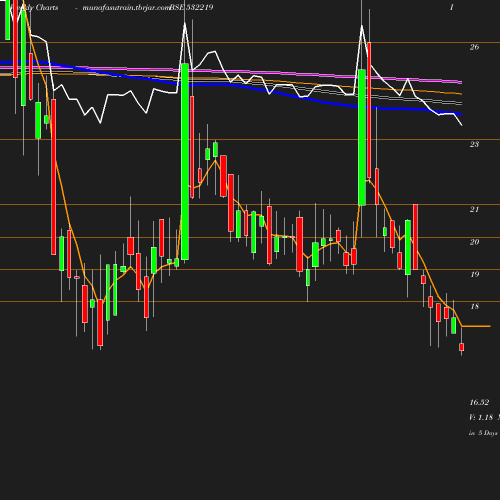Select the 19 price axis label
500x500 pixels.
point(474,274)
